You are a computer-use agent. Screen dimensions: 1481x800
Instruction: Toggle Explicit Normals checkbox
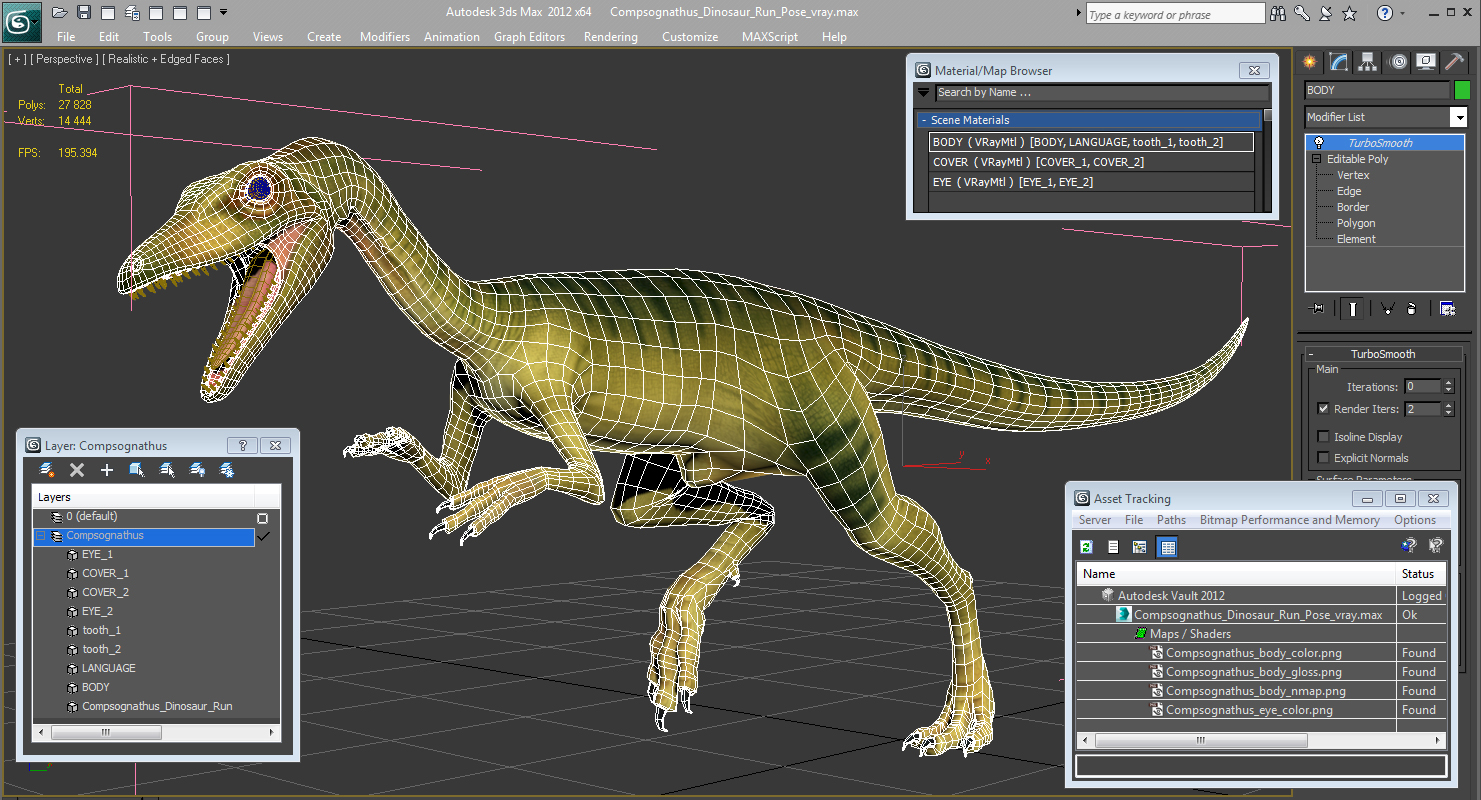click(x=1324, y=458)
